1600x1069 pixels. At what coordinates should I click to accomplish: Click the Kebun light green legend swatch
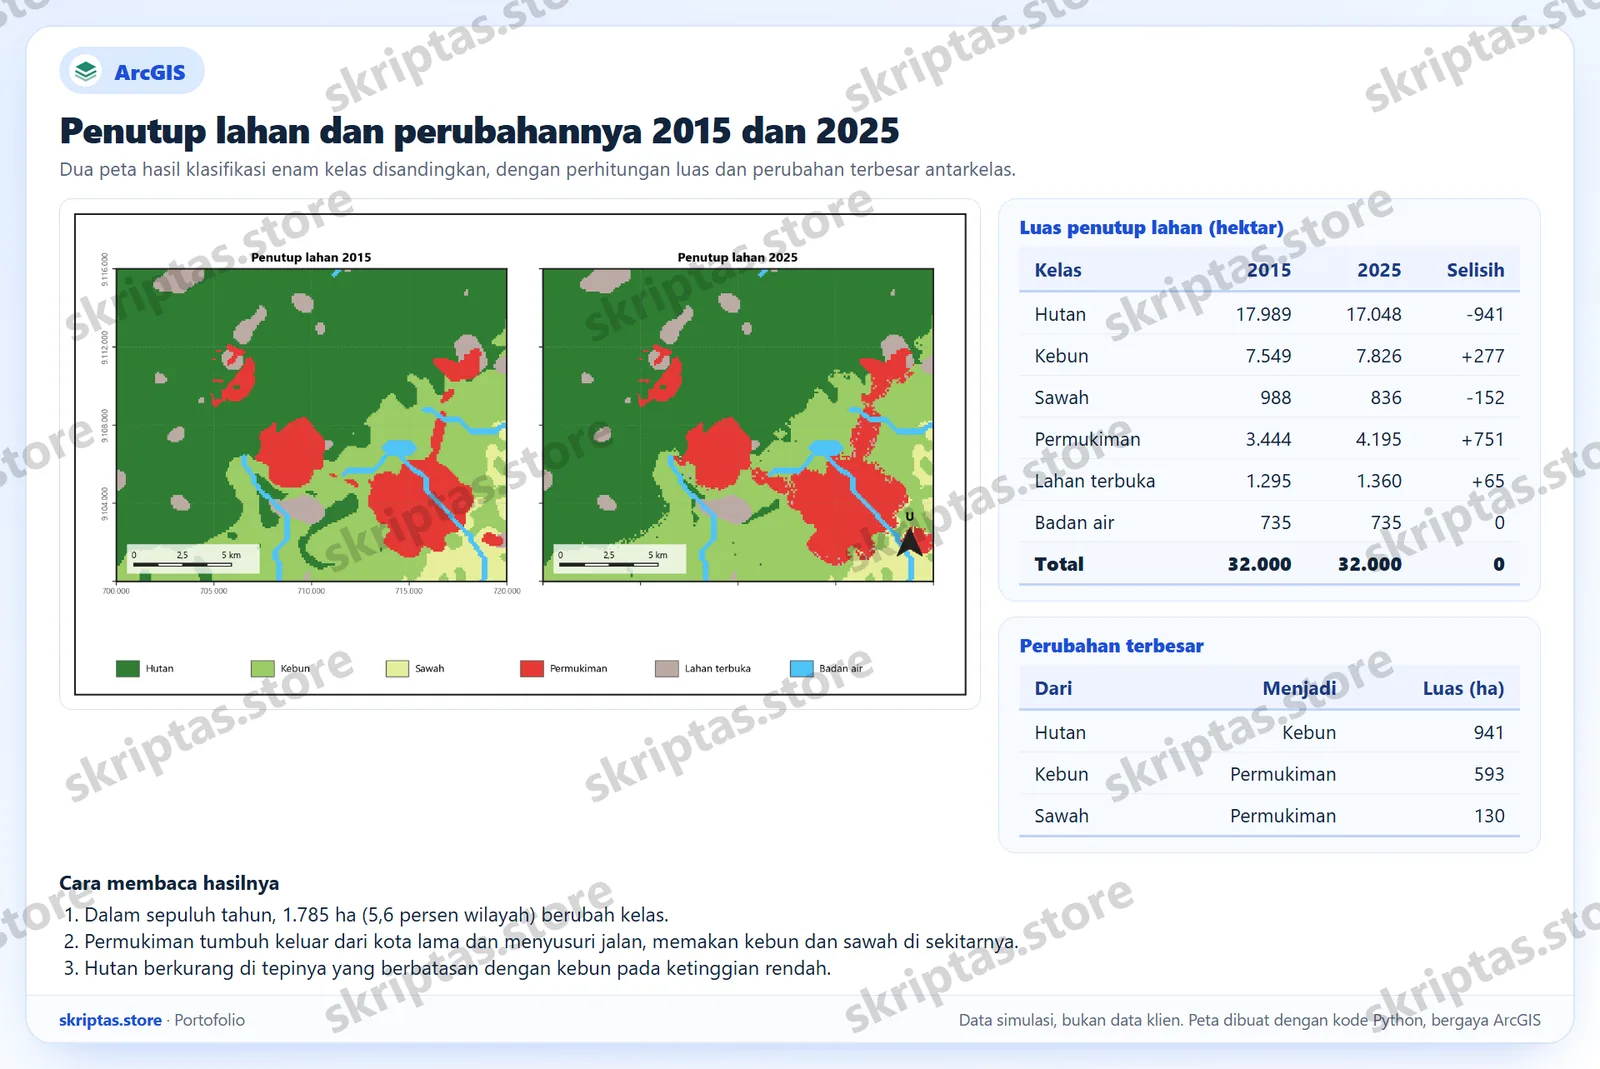[262, 668]
